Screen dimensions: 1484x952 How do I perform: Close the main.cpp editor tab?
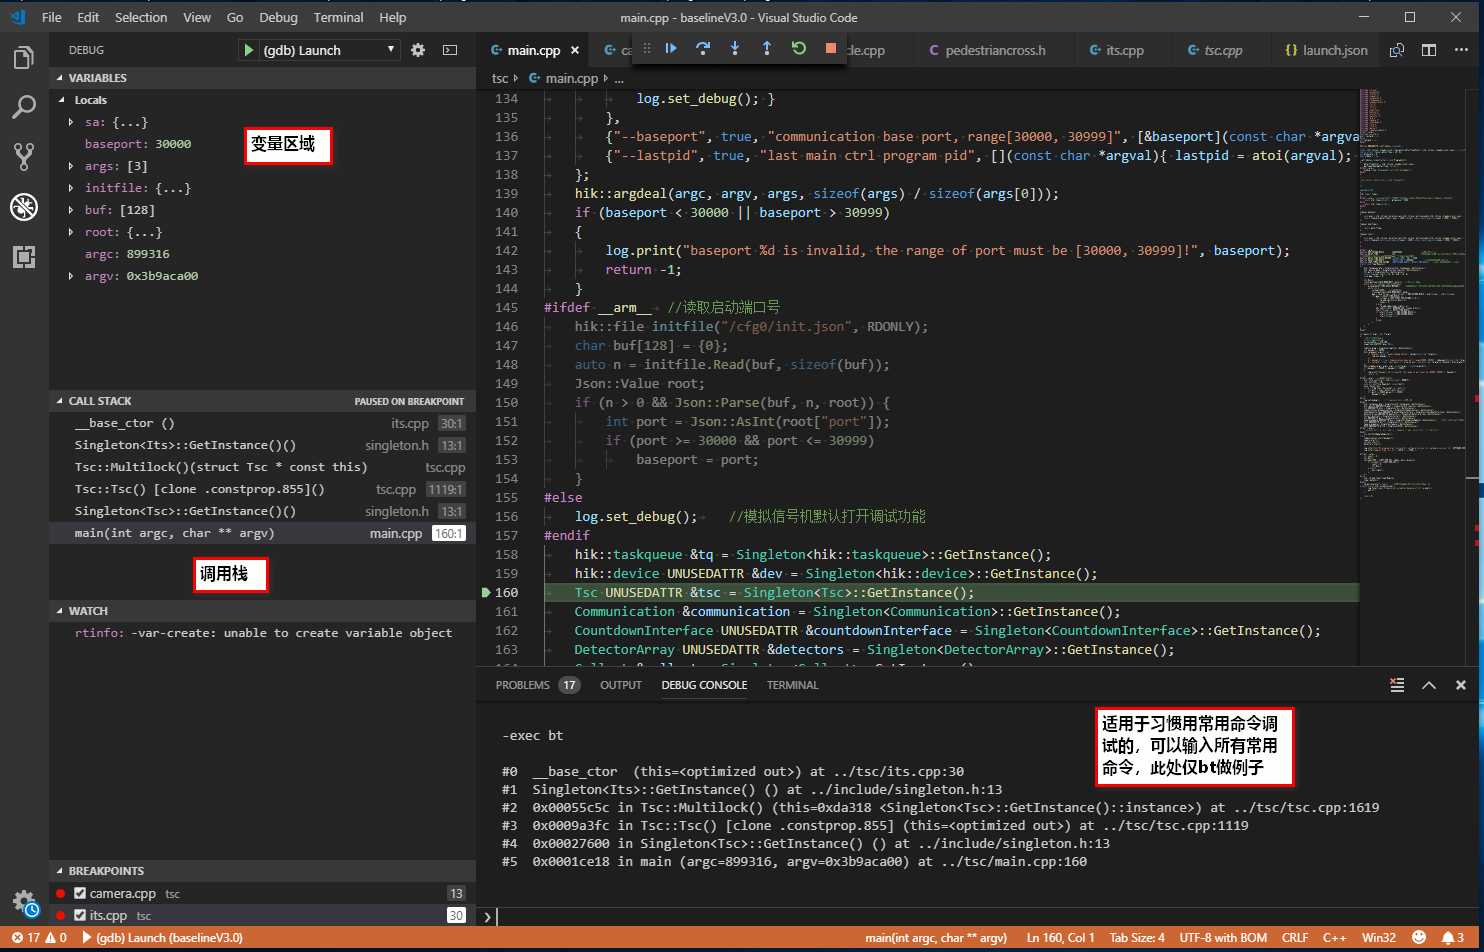click(x=575, y=50)
